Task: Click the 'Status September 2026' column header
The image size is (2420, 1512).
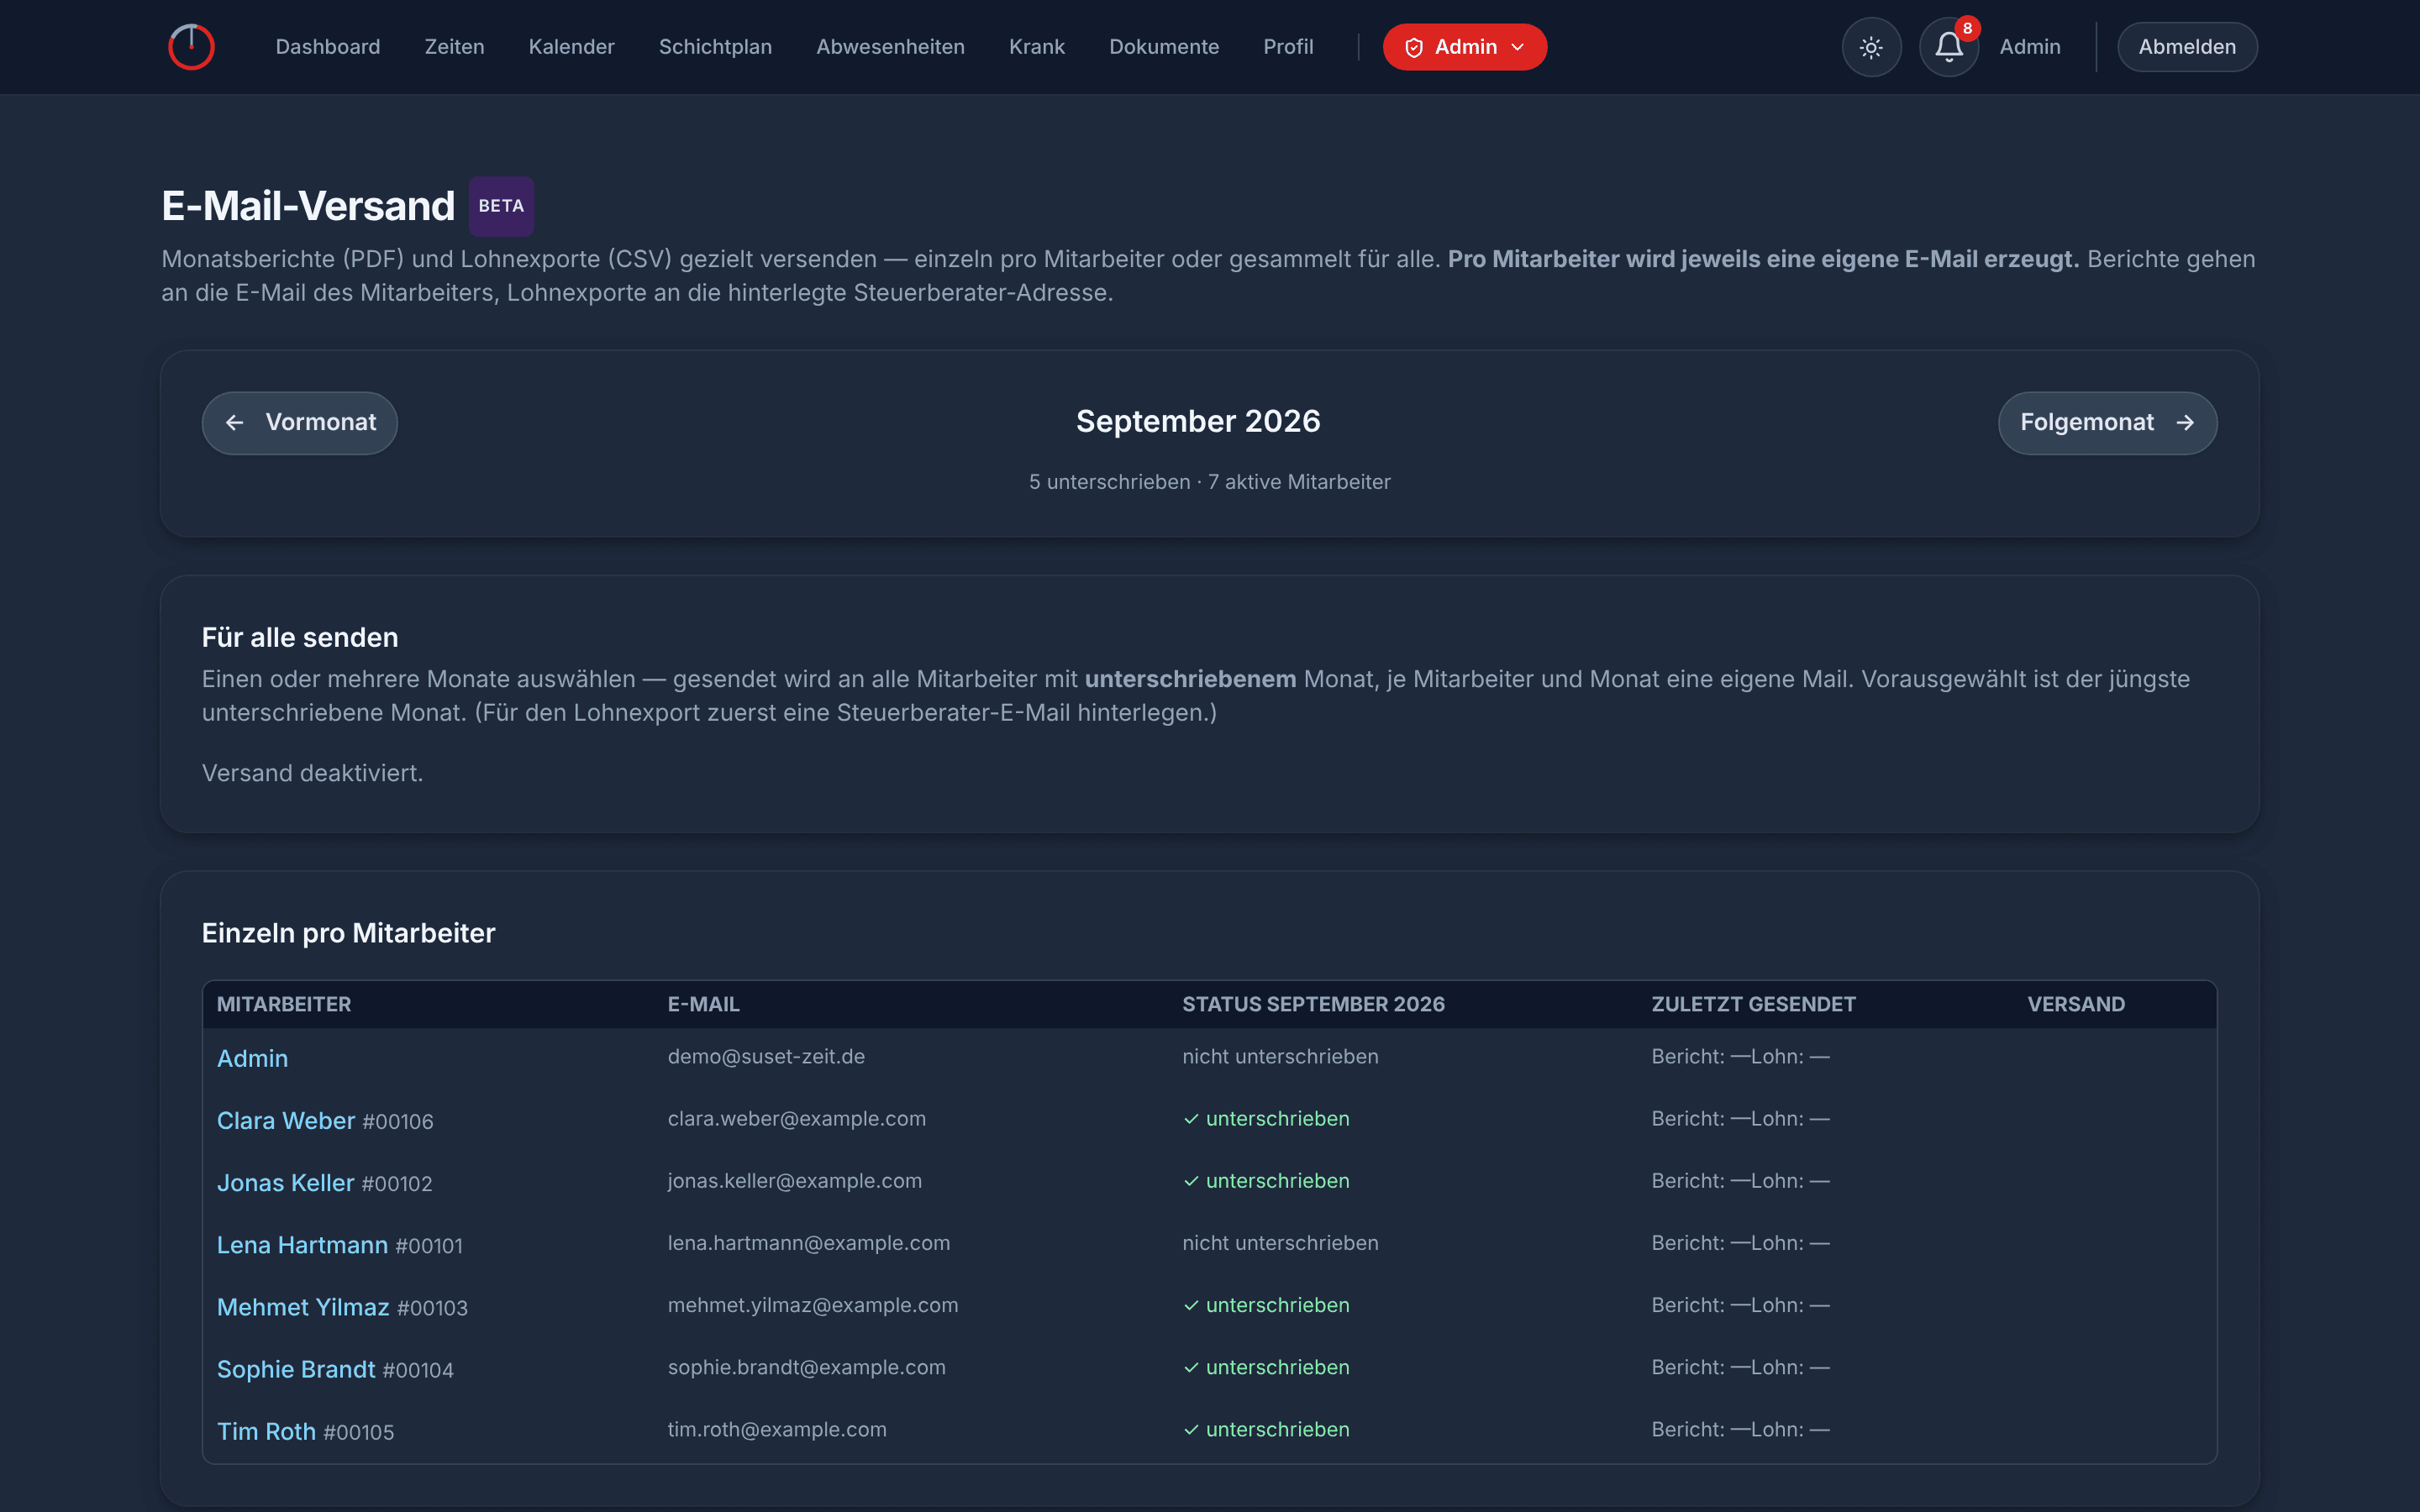Action: click(x=1313, y=1004)
